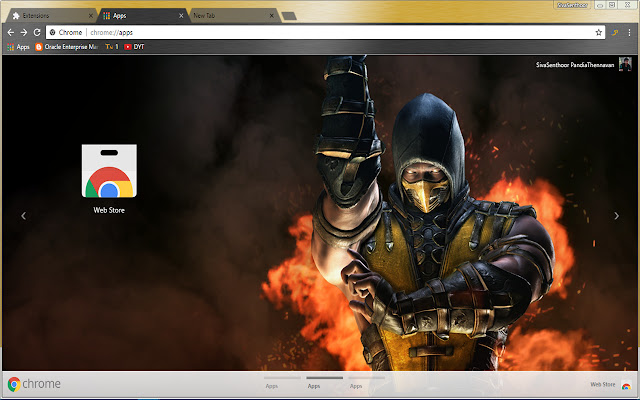
Task: Select the Apps browser tab
Action: tap(142, 16)
